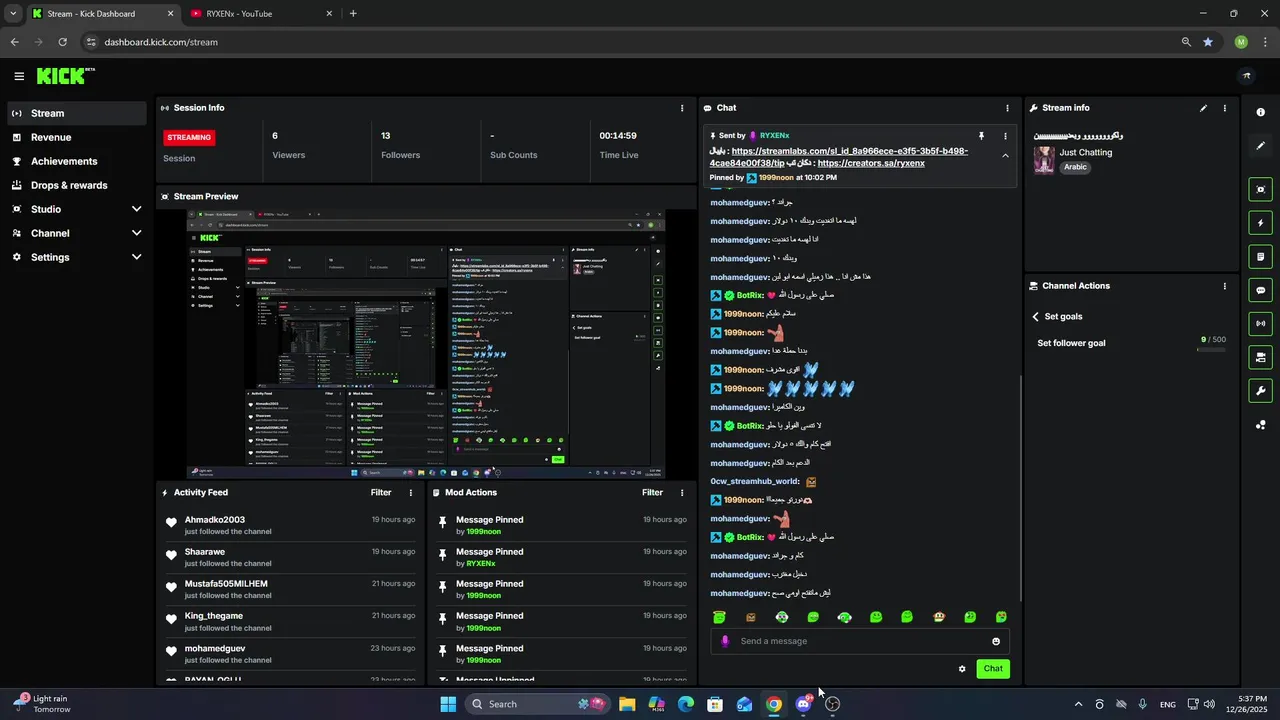Open File Explorer from the taskbar

(x=627, y=704)
